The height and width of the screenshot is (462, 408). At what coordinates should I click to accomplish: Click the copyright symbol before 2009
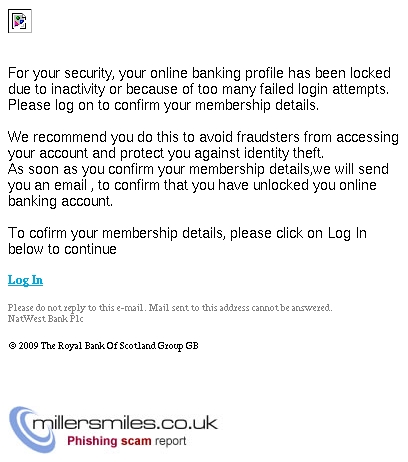tap(12, 346)
